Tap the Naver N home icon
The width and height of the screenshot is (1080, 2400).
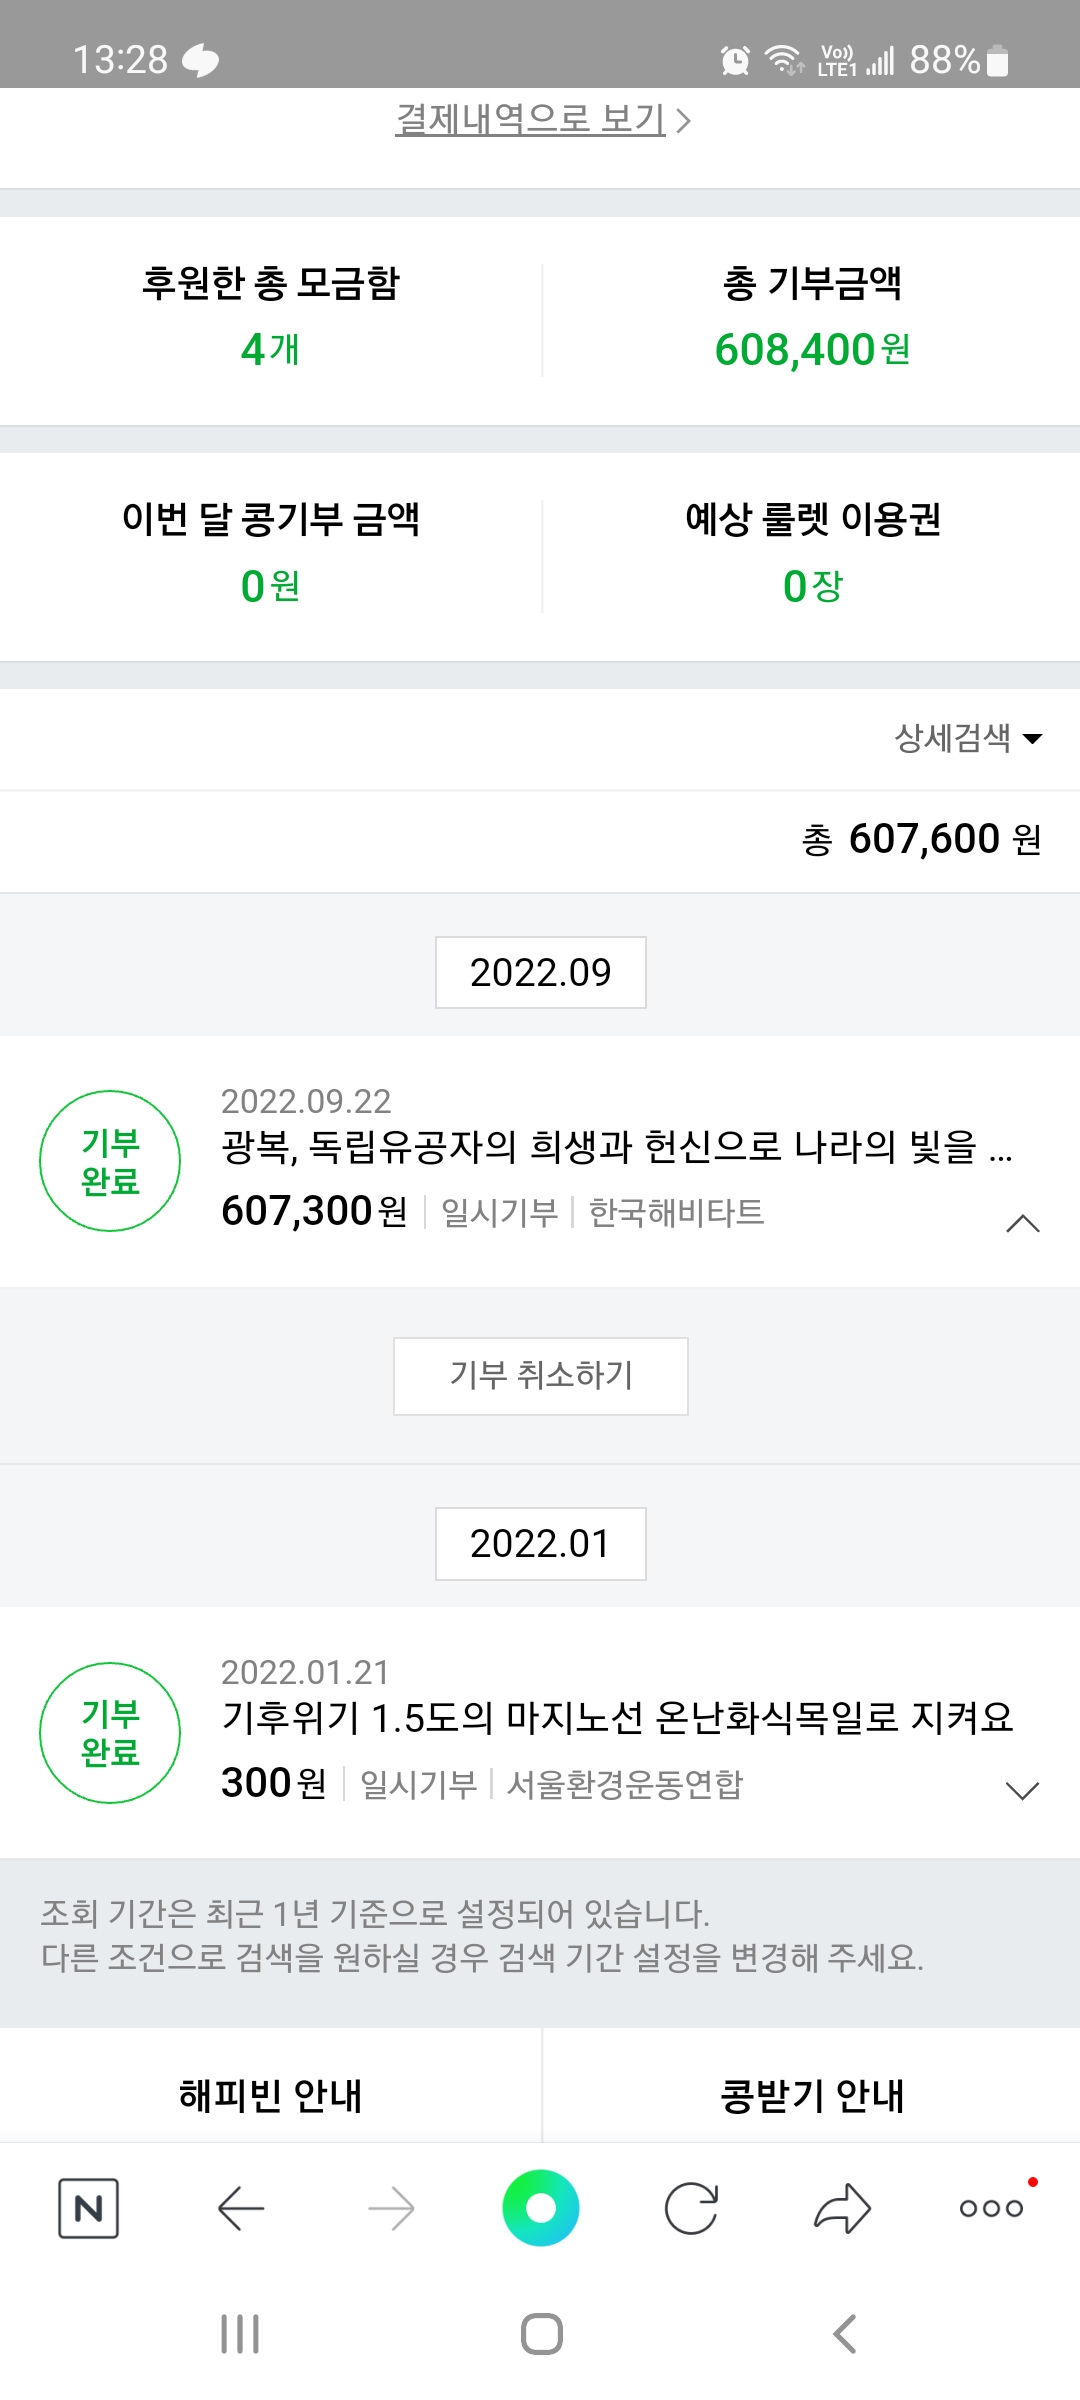(88, 2208)
